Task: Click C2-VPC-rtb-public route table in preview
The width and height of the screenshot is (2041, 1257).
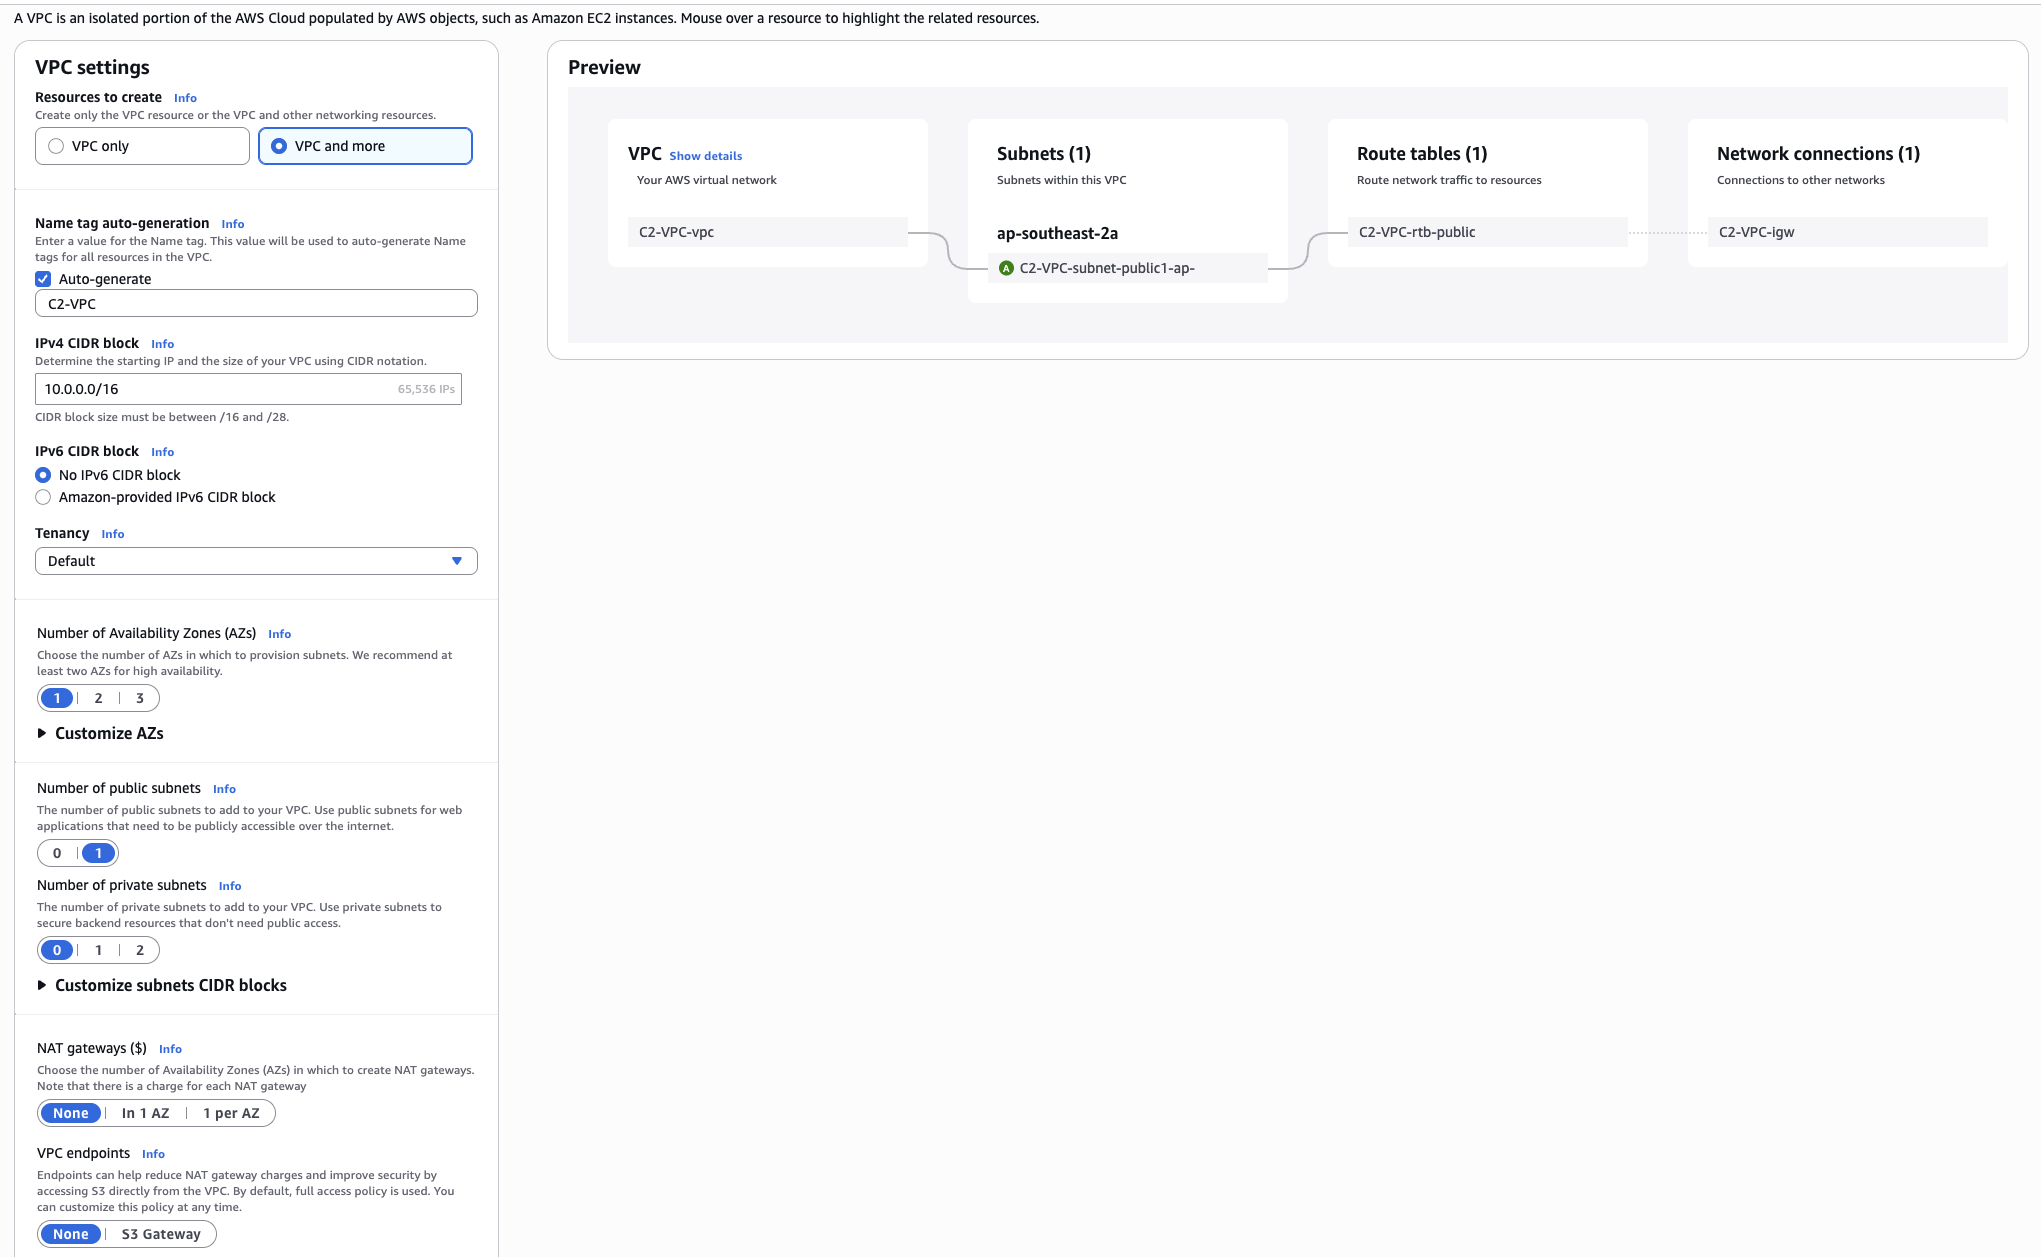Action: 1488,232
